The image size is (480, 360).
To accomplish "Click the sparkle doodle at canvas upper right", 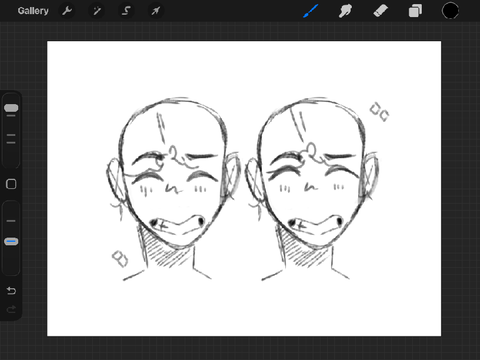I will [379, 112].
